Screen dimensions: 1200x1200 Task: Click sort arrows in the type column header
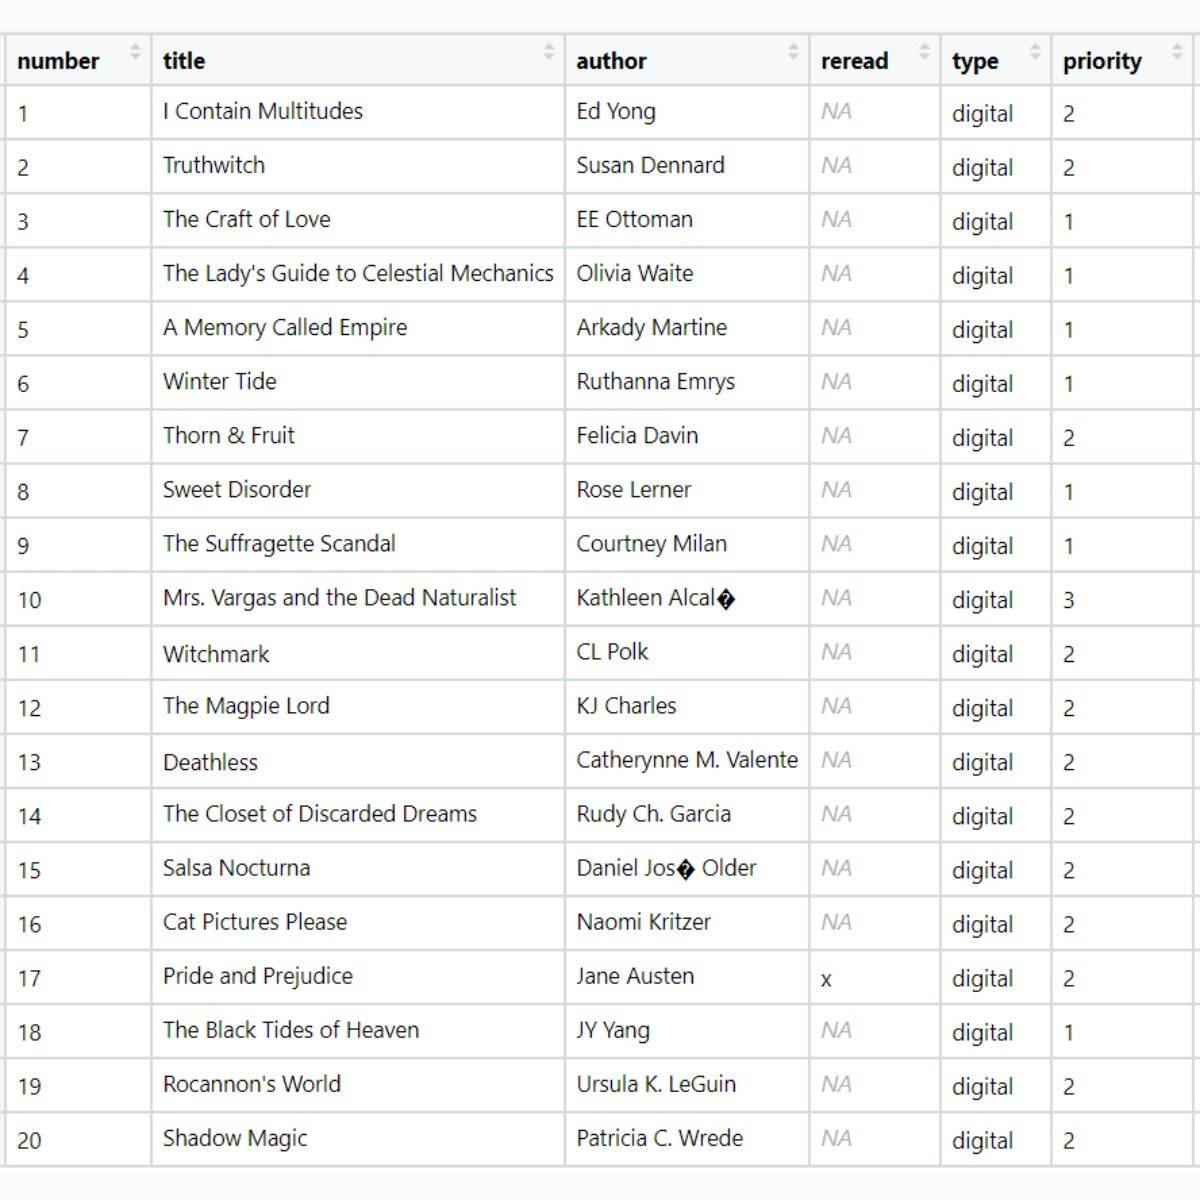pos(1035,52)
